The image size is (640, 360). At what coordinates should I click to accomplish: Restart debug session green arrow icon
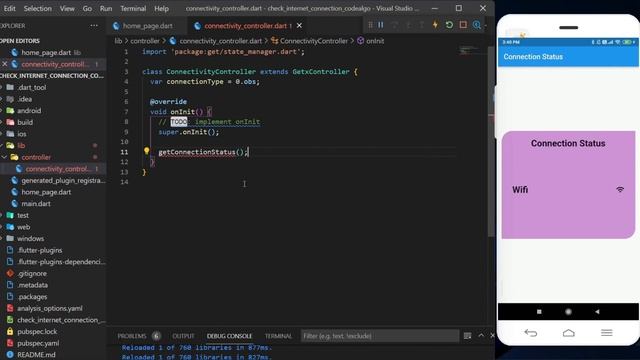[x=449, y=25]
